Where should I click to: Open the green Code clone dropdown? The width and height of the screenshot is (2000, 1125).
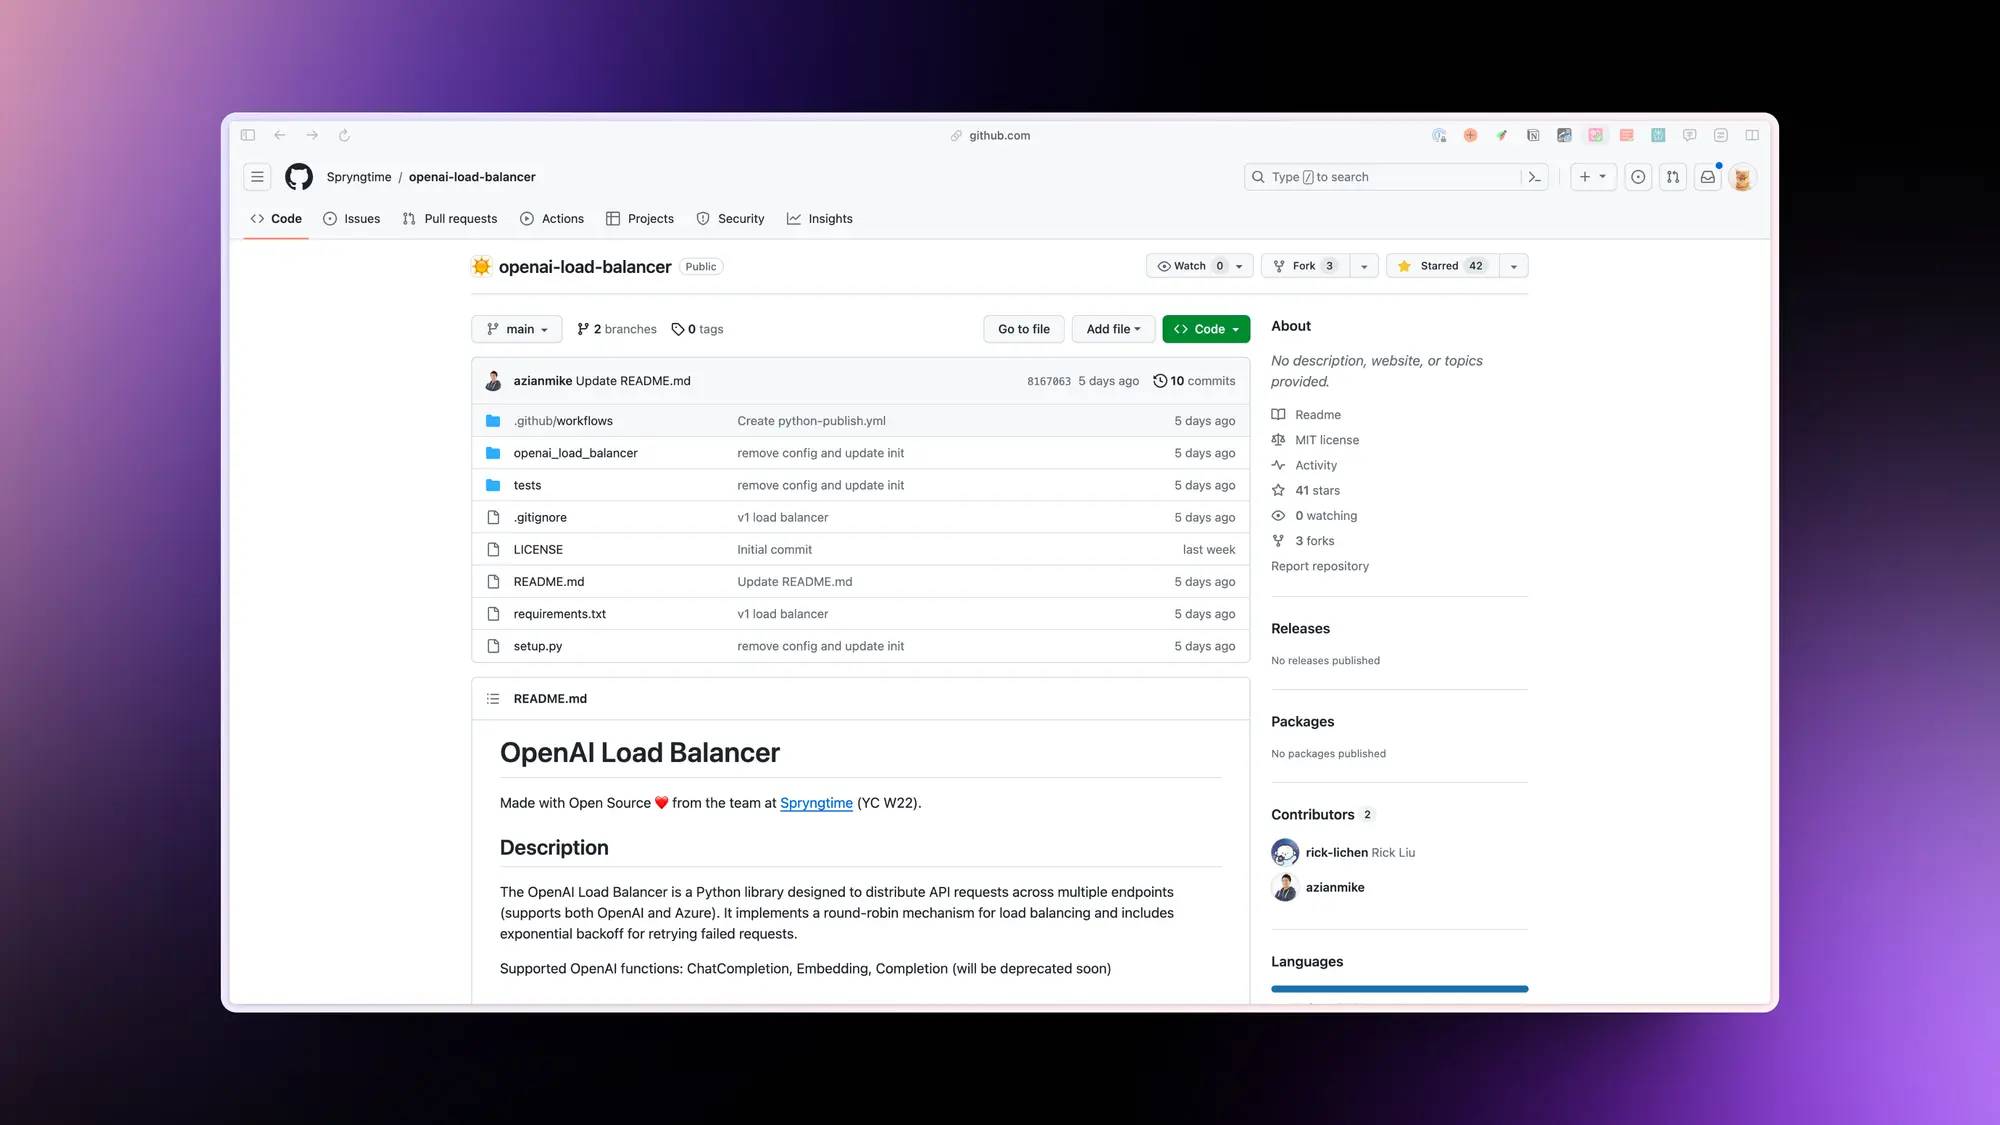point(1206,329)
